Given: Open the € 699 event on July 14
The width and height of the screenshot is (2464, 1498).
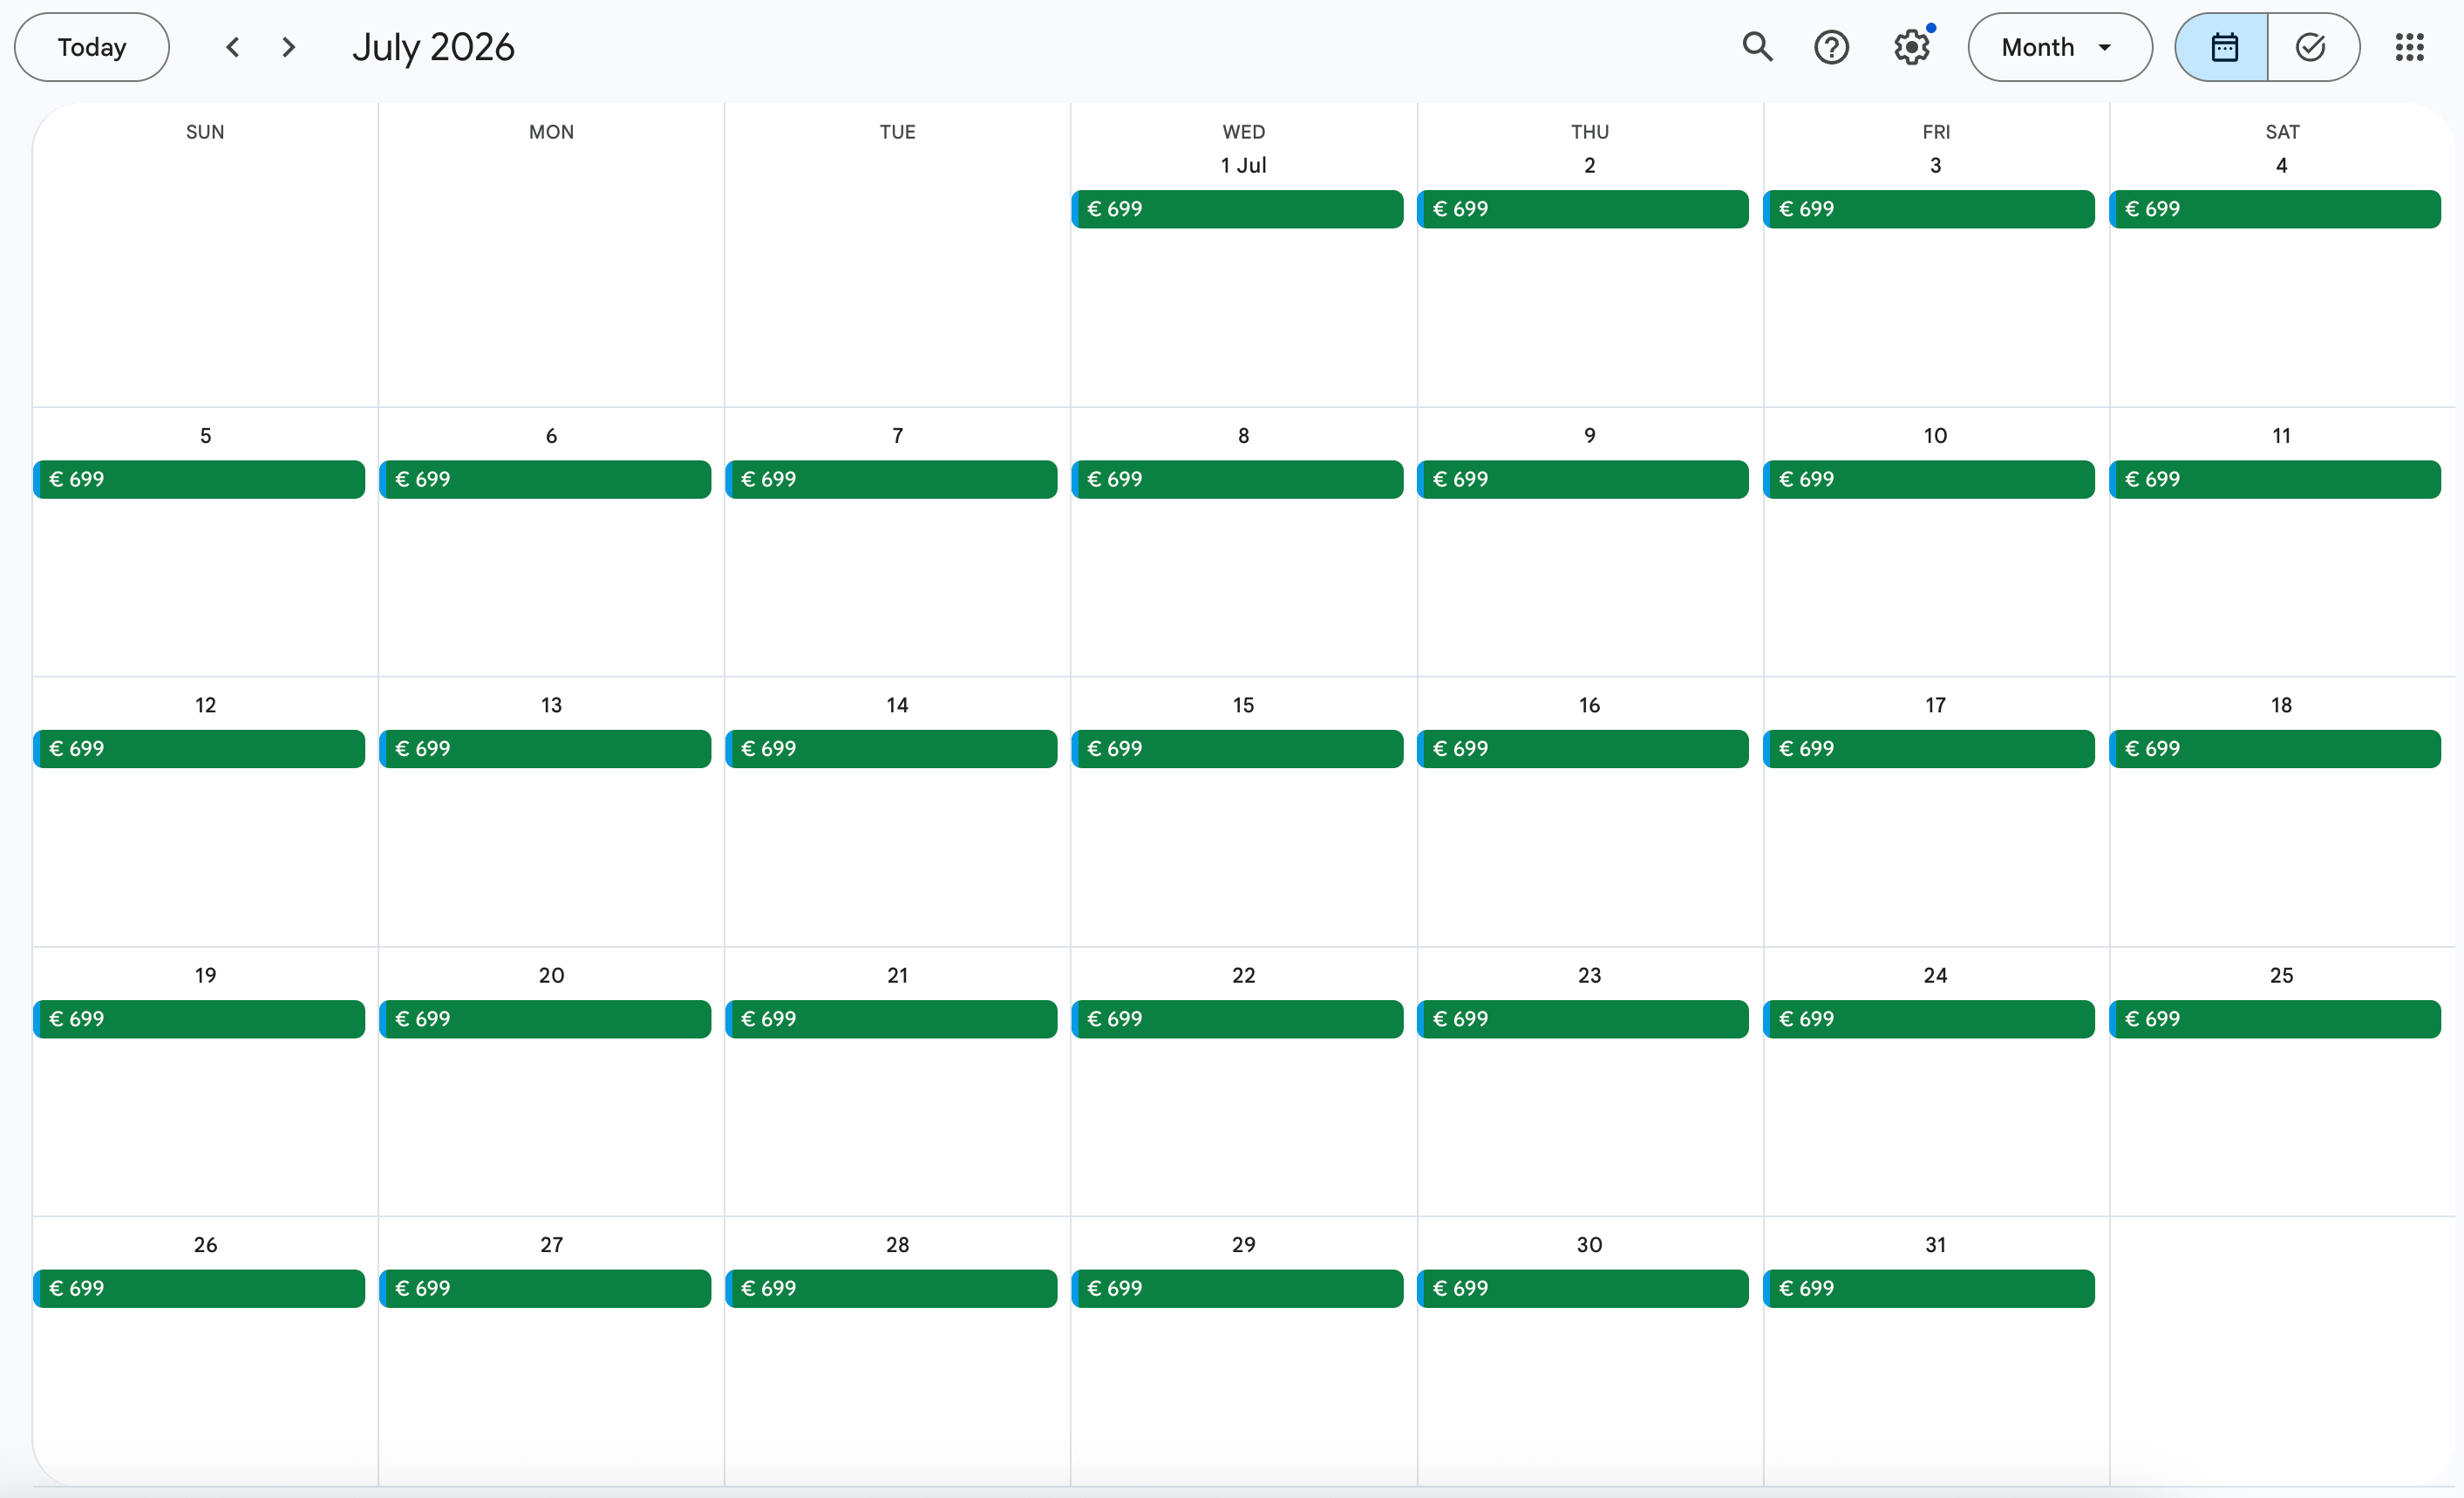Looking at the screenshot, I should tap(891, 749).
